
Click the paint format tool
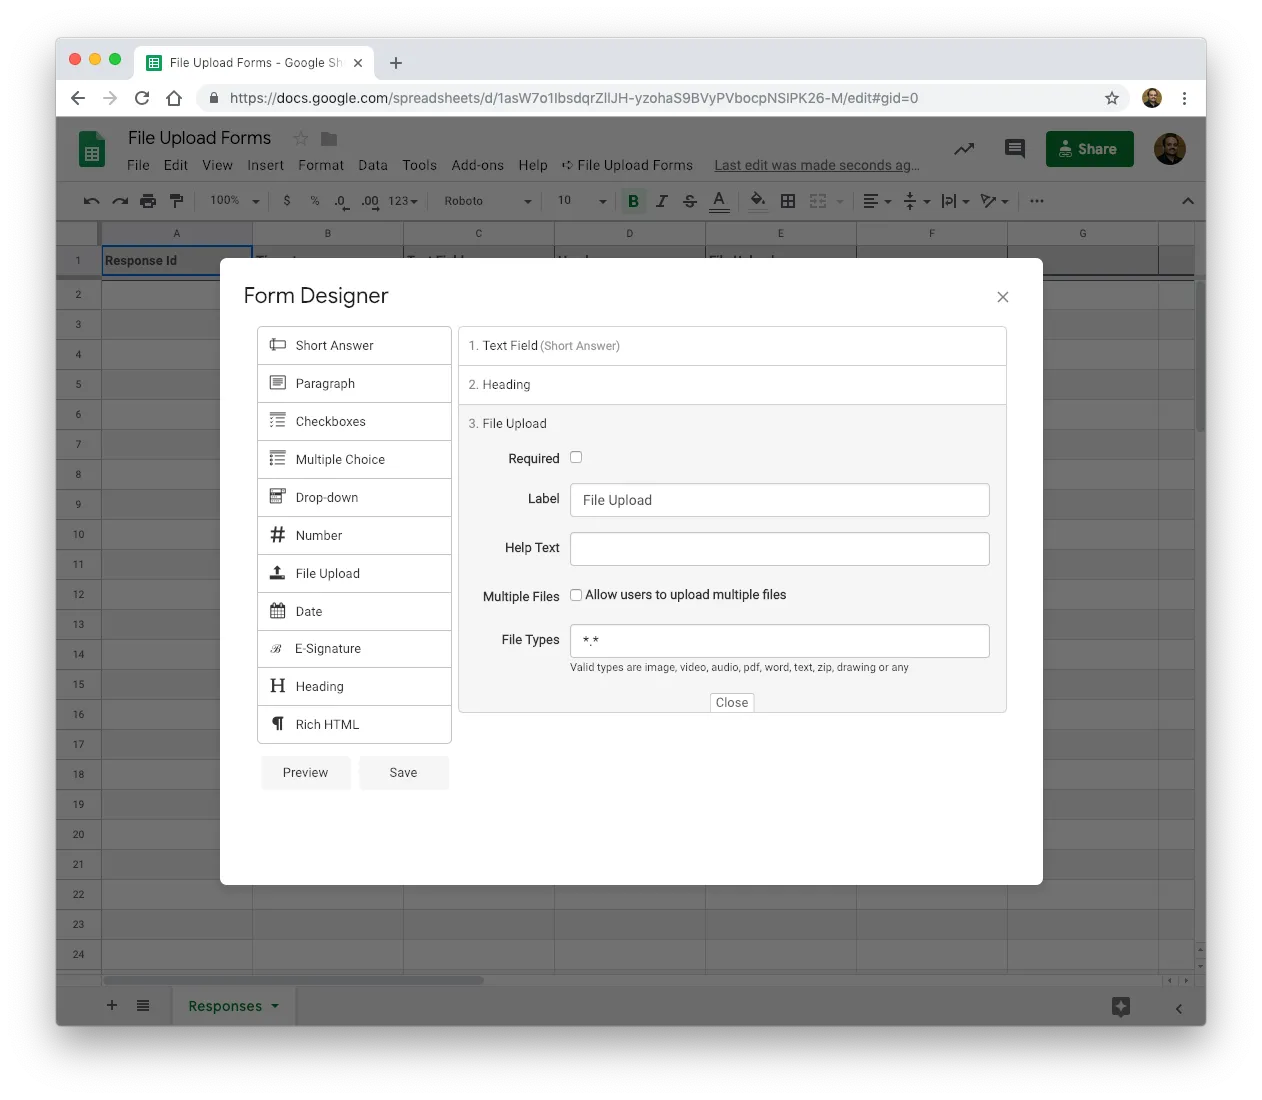tap(177, 201)
